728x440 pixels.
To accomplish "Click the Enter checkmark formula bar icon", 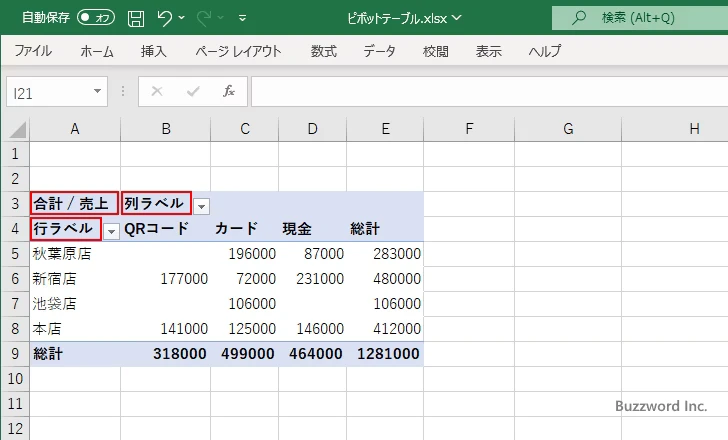I will 193,91.
